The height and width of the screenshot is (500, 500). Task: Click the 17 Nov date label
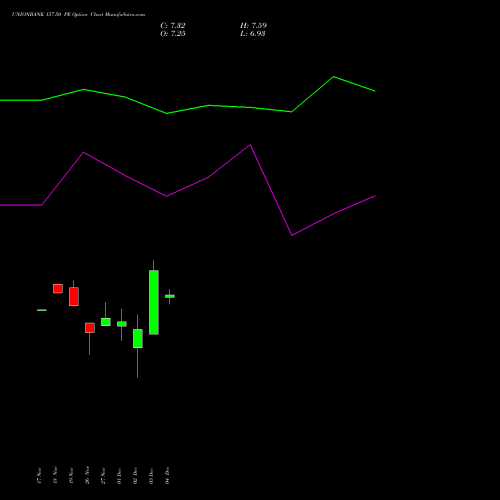[39, 475]
